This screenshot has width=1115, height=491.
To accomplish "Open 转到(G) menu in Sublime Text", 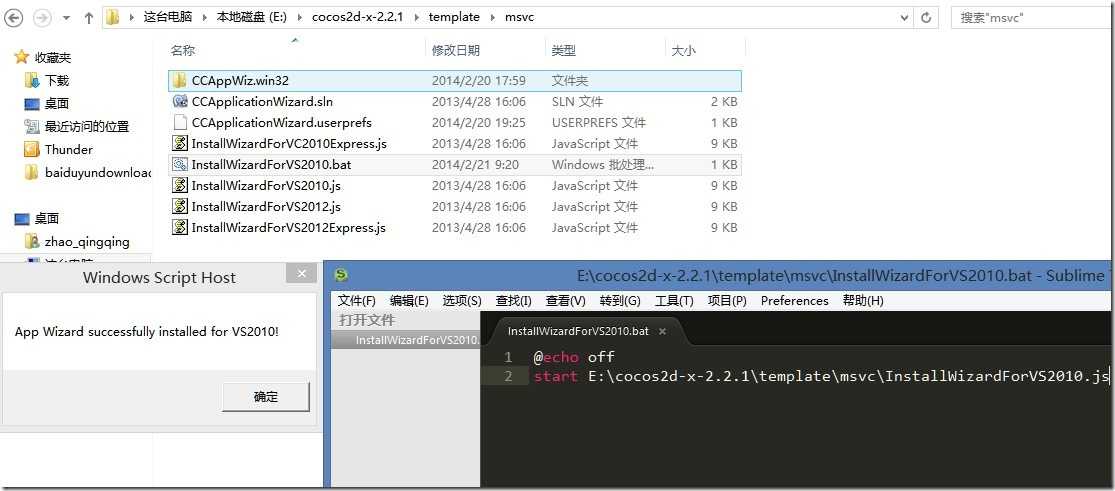I will tap(620, 301).
